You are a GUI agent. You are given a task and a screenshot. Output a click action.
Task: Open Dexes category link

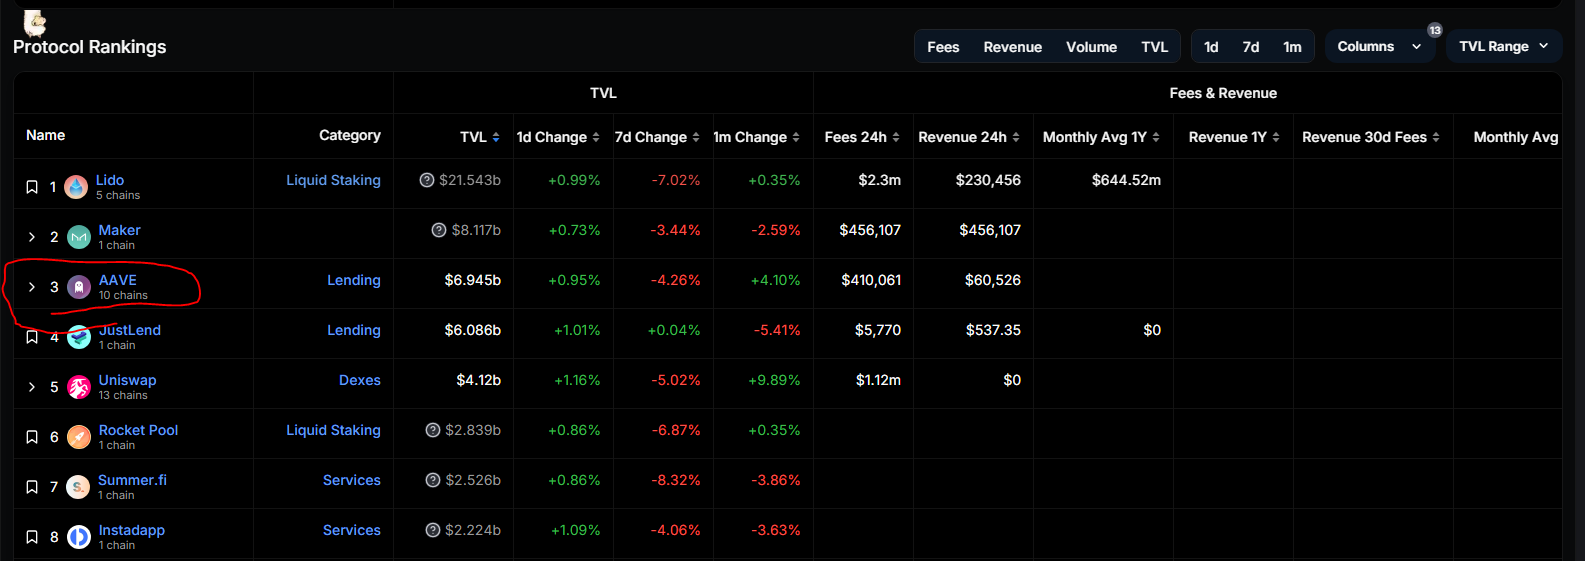[x=360, y=380]
